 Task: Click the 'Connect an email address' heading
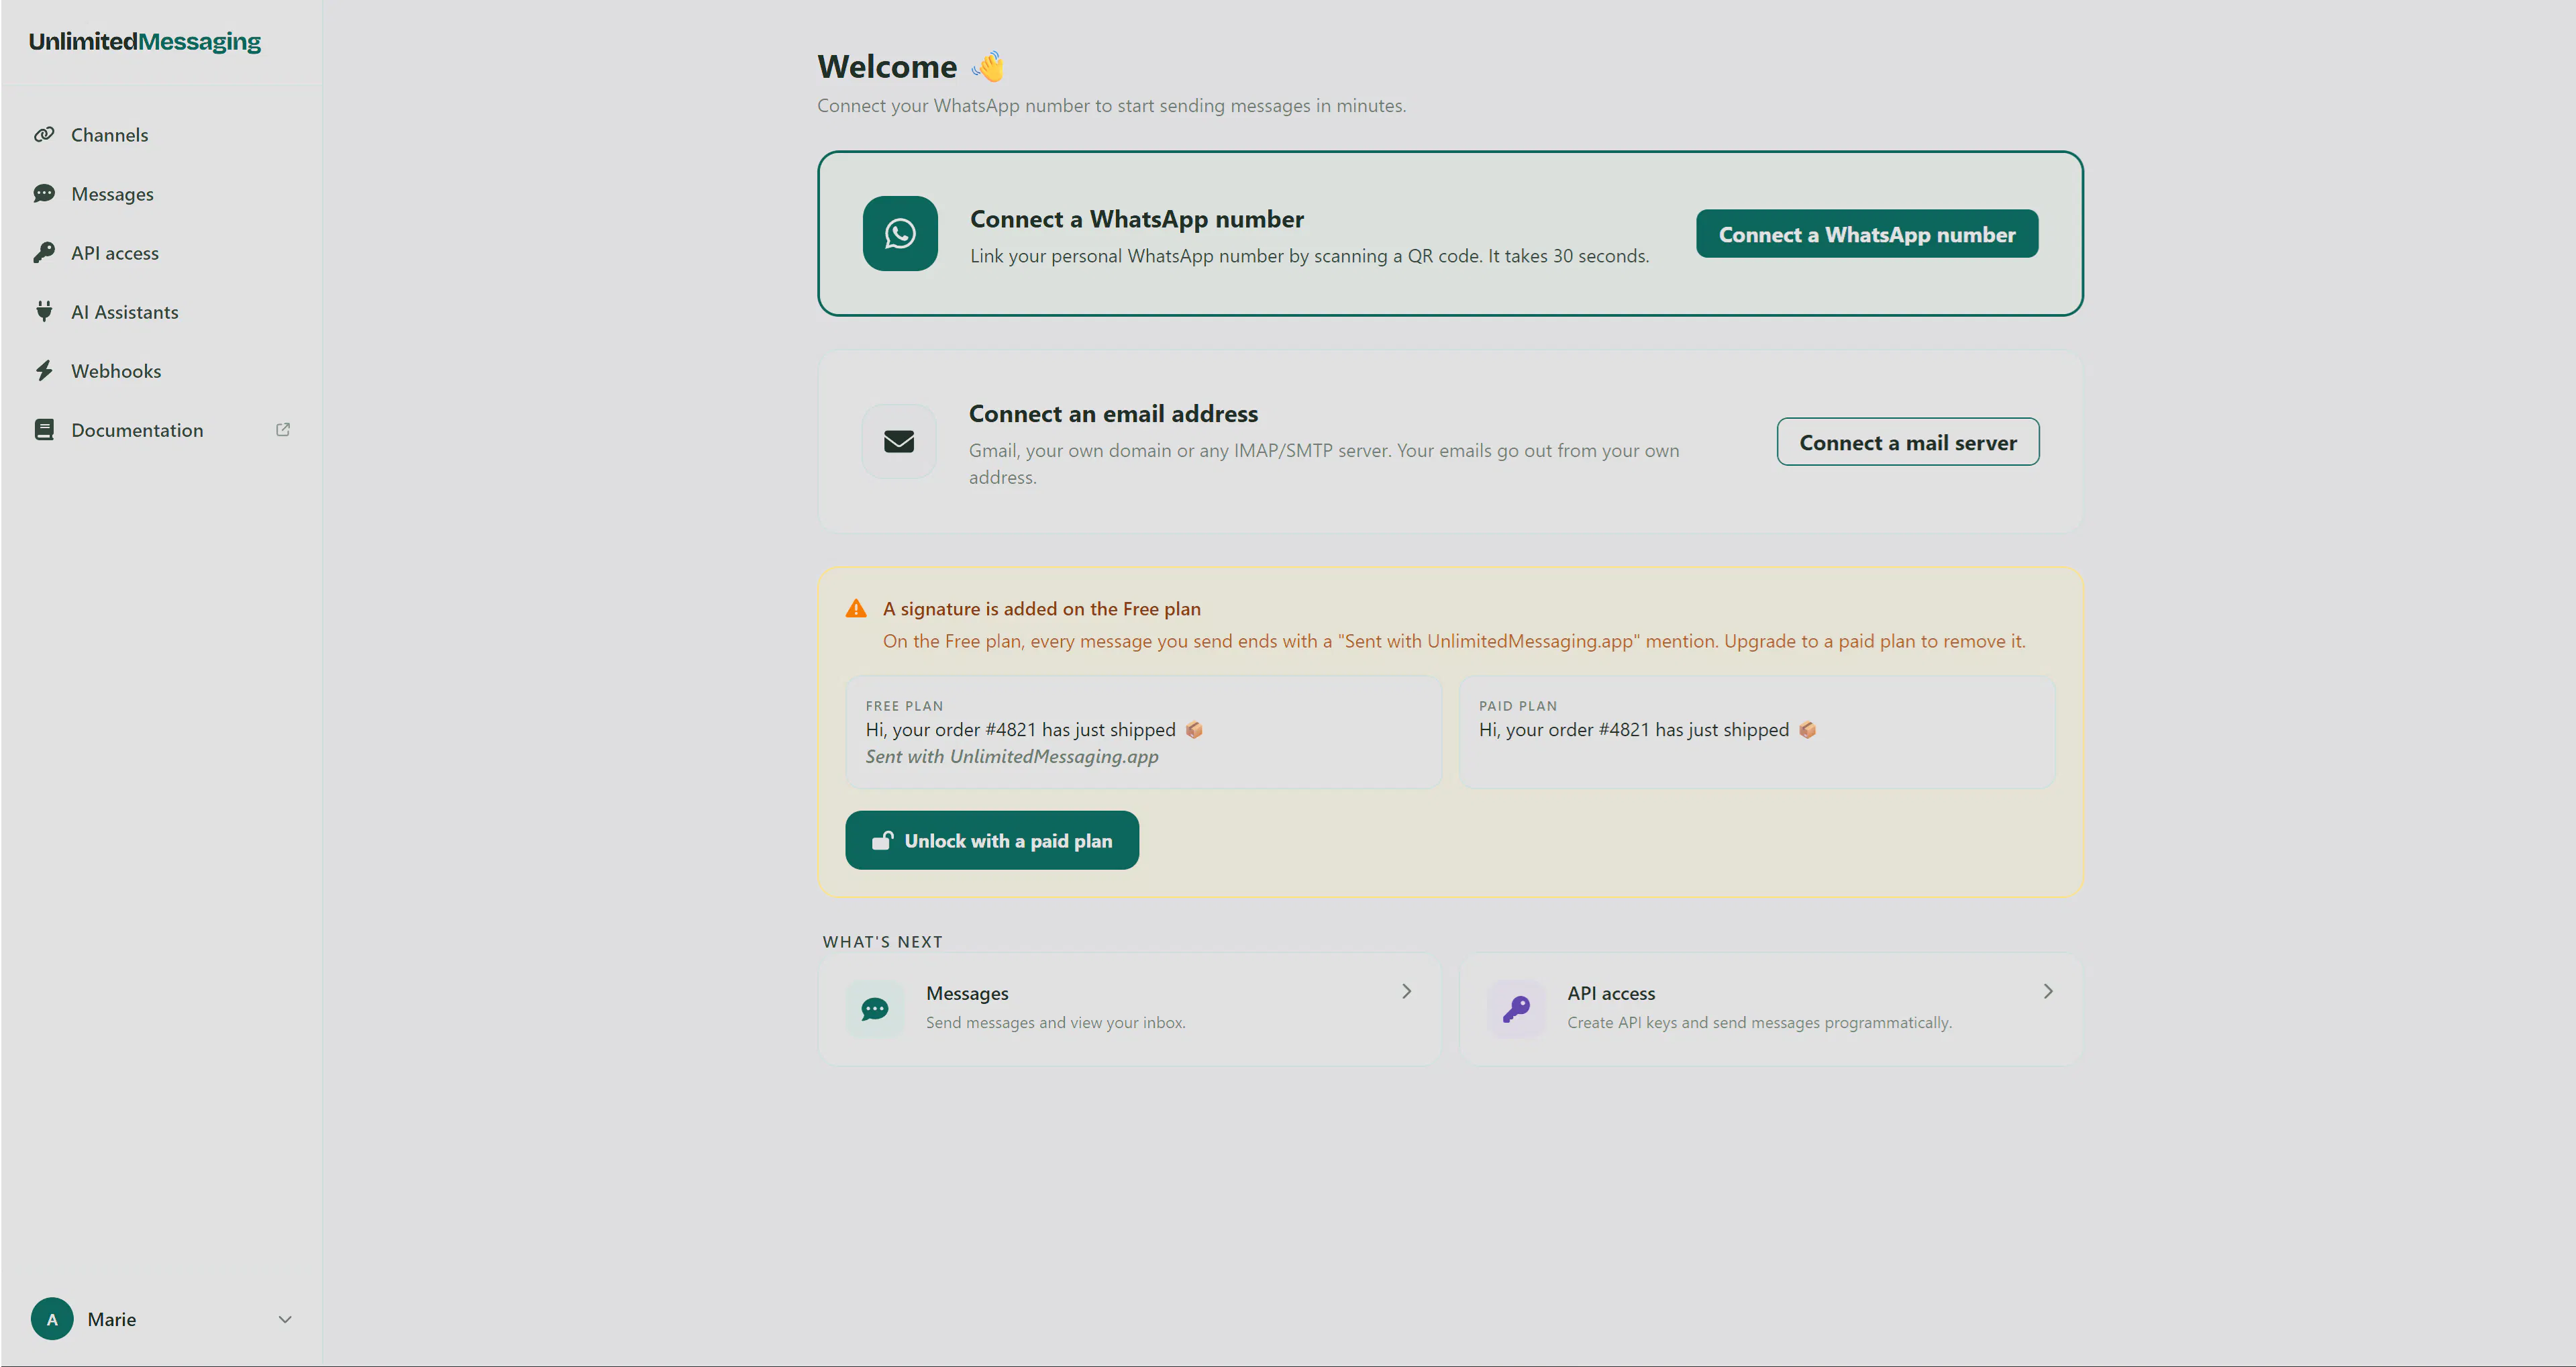tap(1113, 413)
